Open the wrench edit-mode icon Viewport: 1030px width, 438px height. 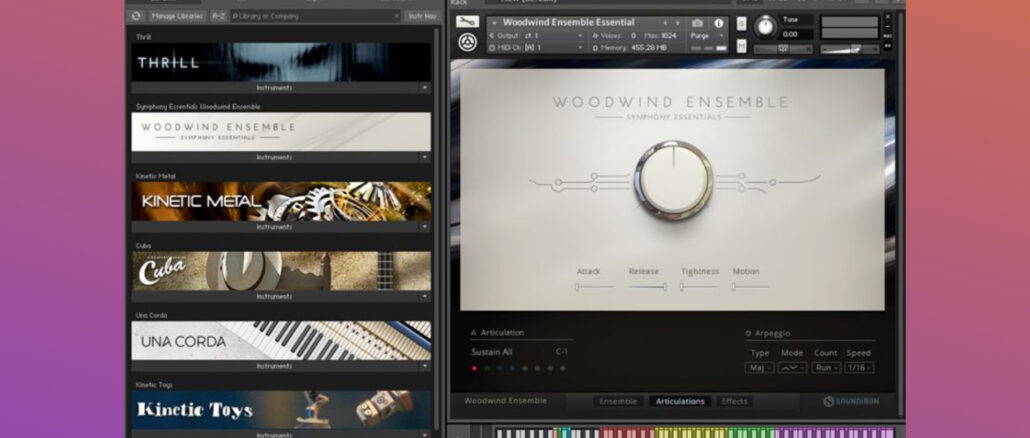[468, 22]
